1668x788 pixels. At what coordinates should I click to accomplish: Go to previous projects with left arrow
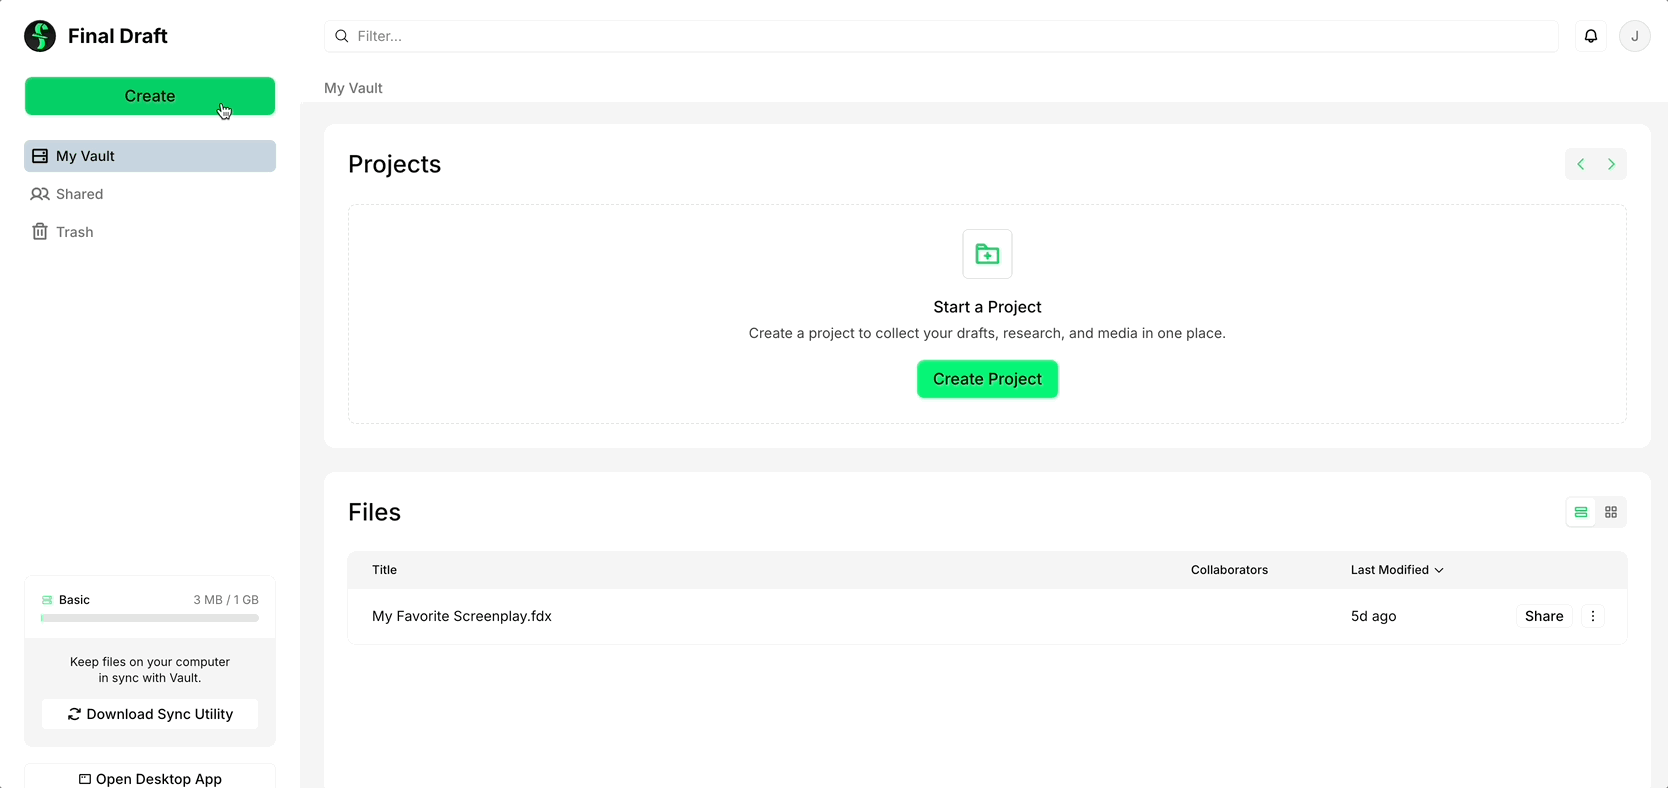click(x=1581, y=164)
